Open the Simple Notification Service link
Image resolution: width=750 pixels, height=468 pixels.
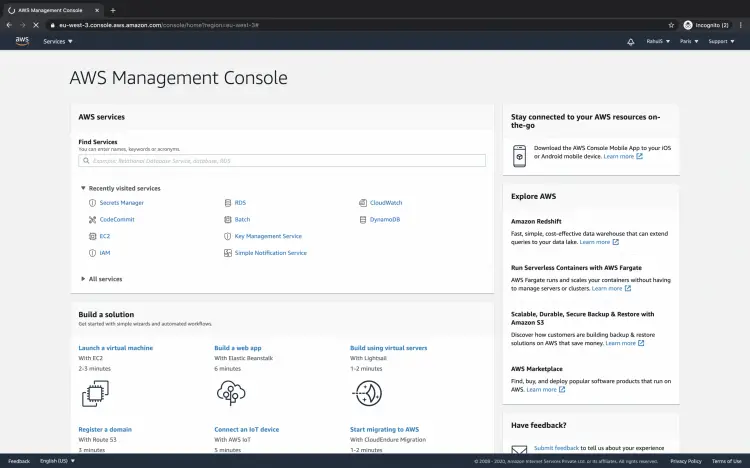(271, 253)
